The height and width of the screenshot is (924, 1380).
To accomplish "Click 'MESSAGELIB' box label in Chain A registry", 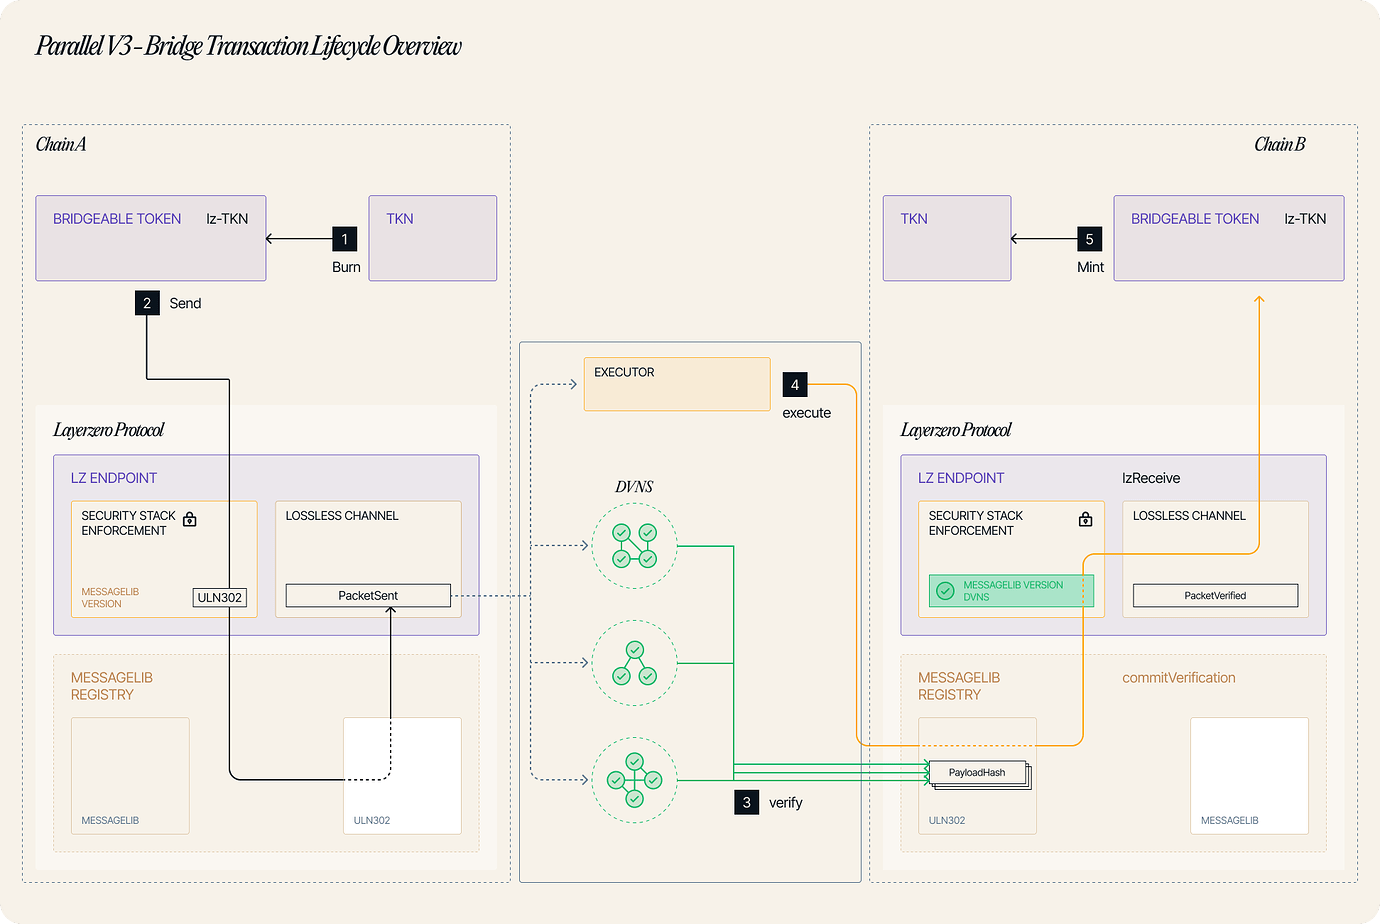I will (x=110, y=820).
